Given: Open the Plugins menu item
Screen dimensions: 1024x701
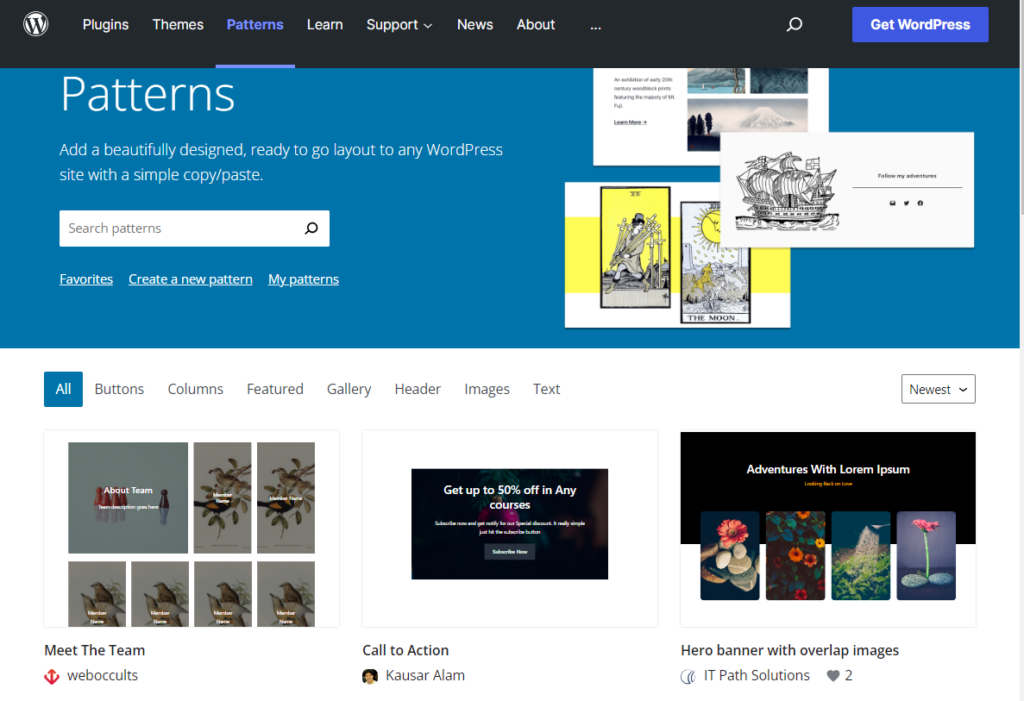Looking at the screenshot, I should click(106, 24).
